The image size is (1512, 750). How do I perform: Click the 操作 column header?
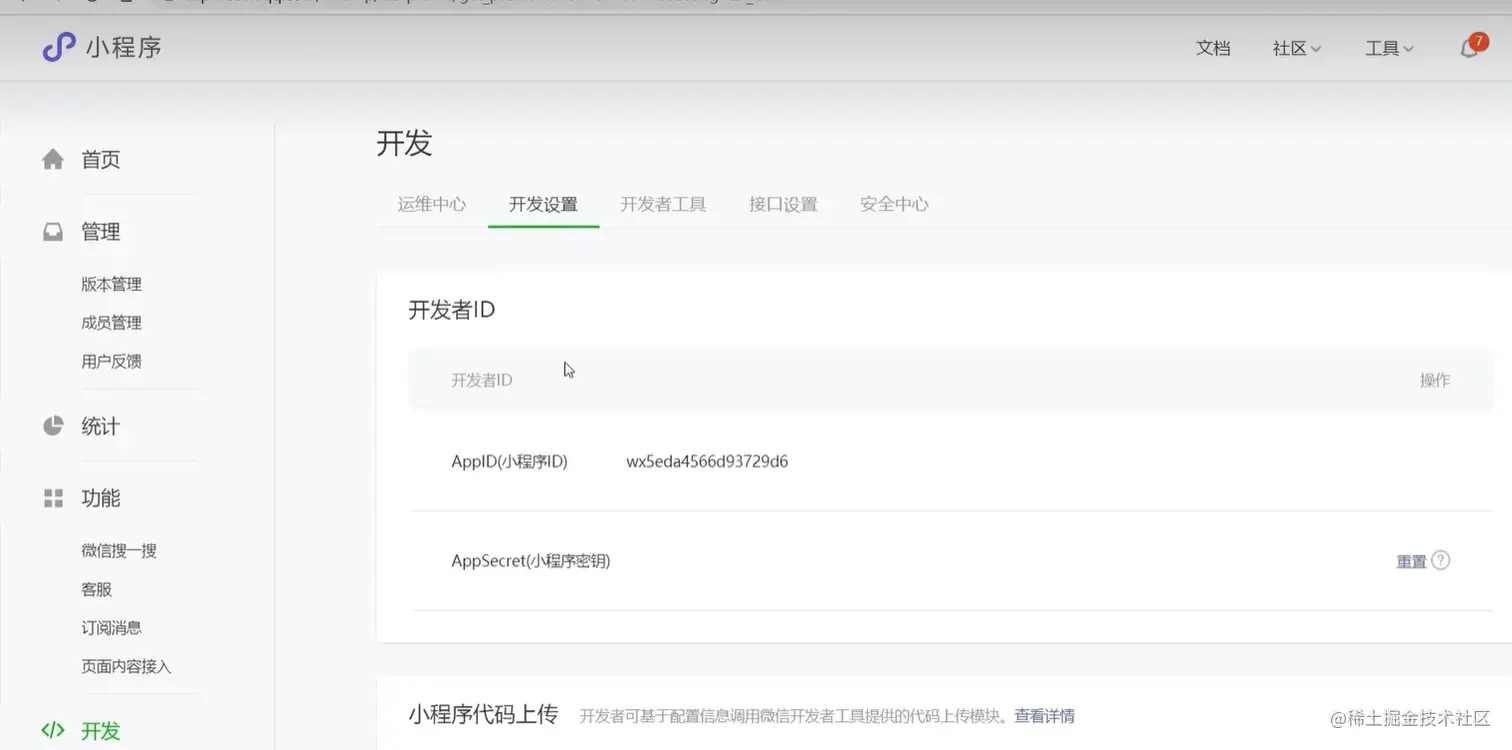click(1435, 380)
